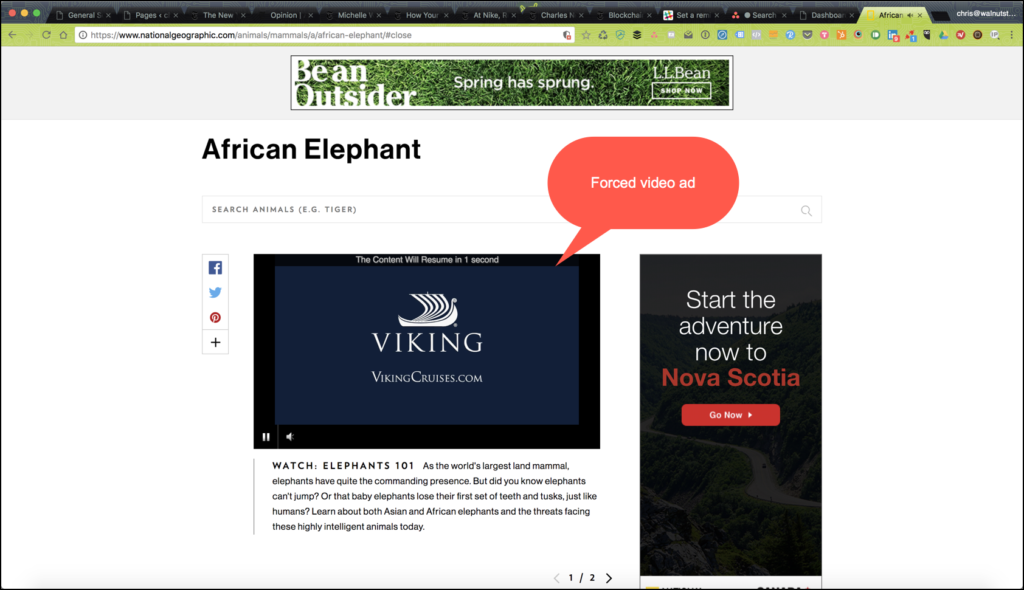Viewport: 1024px width, 590px height.
Task: Mute the African tab audio icon
Action: (x=910, y=15)
